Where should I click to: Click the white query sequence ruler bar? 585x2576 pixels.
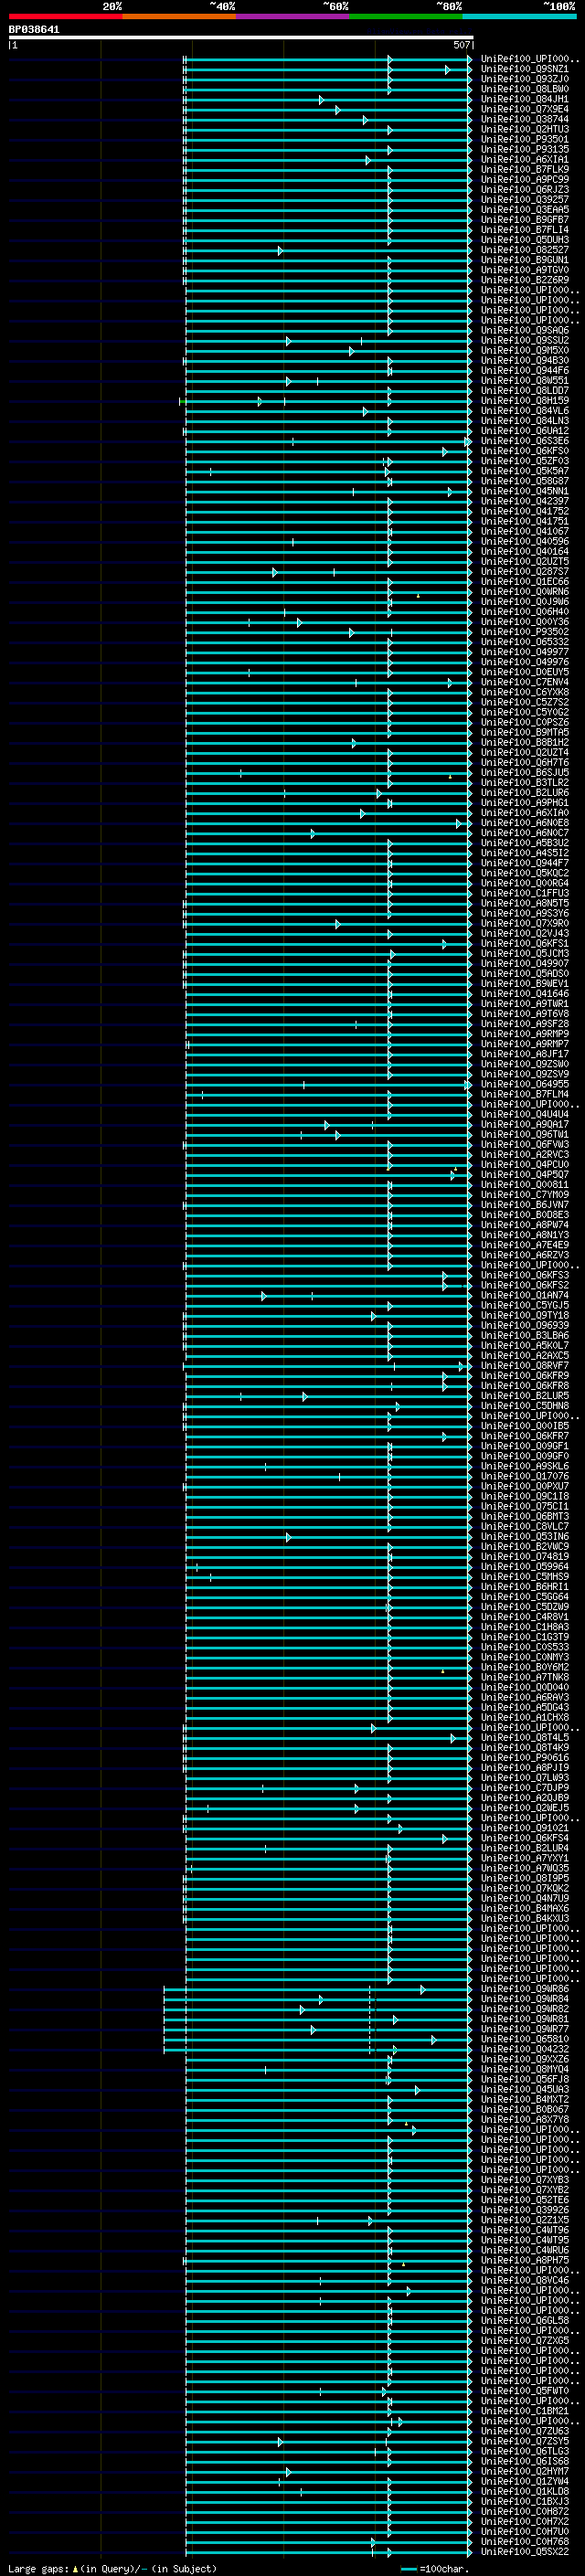pyautogui.click(x=241, y=37)
